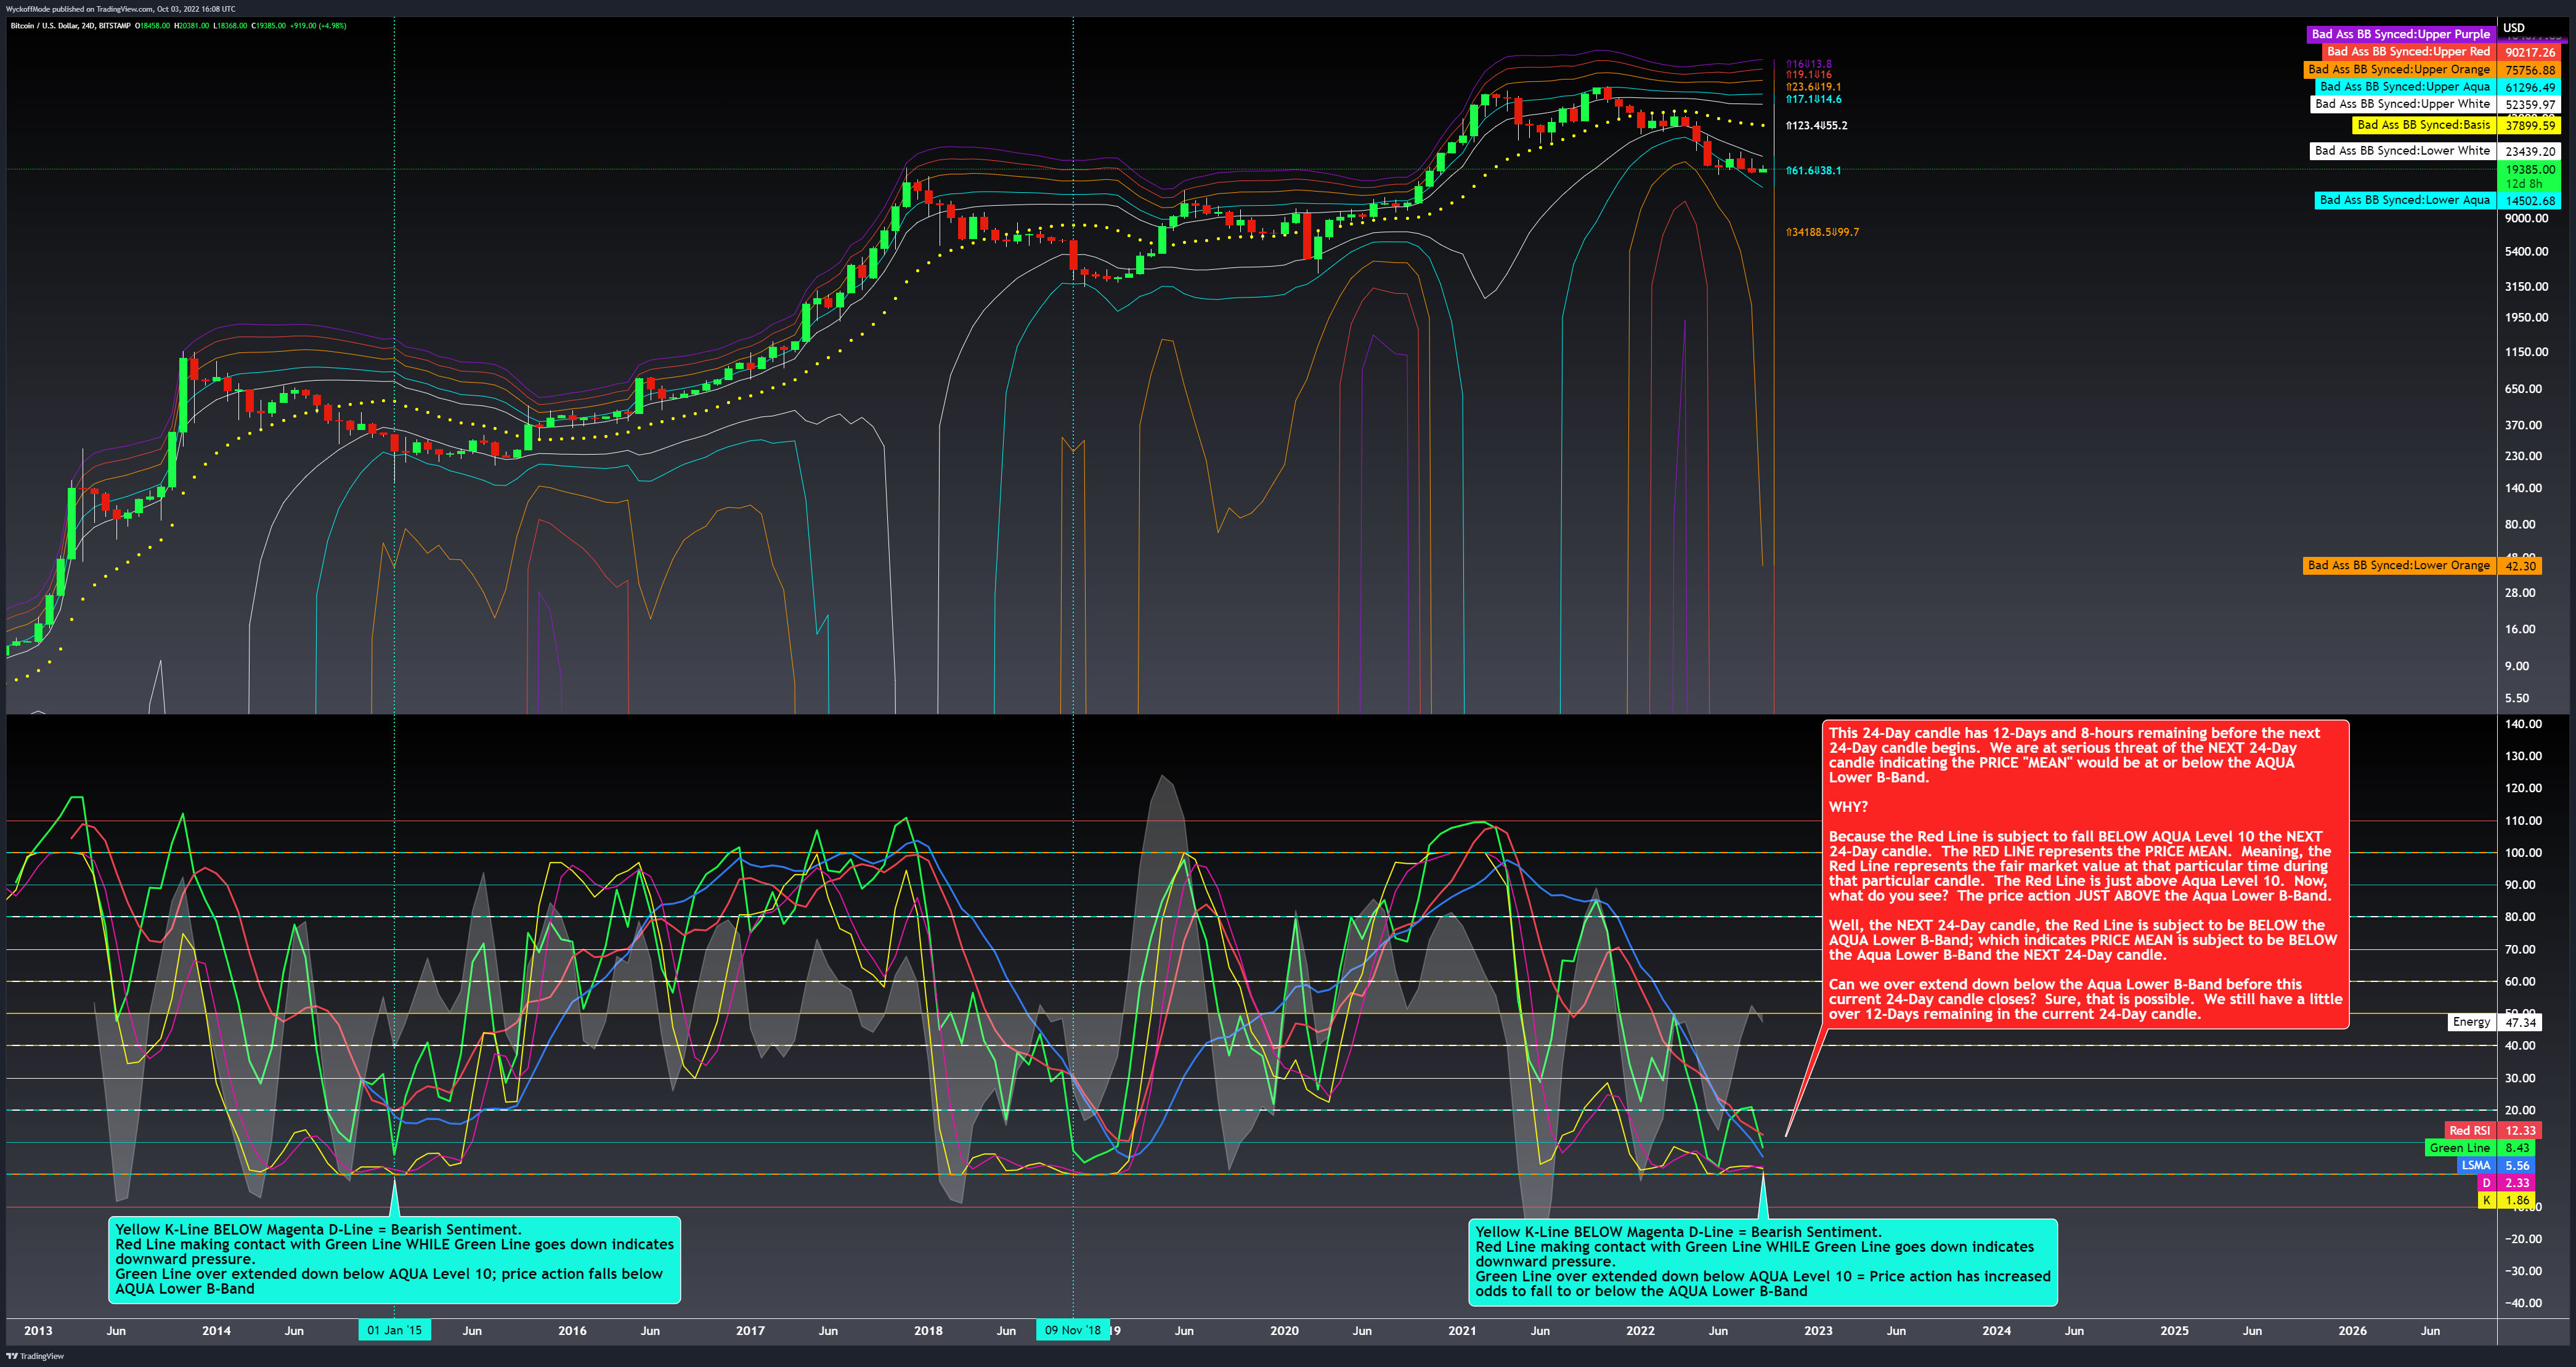This screenshot has width=2576, height=1367.
Task: Click the 8.43 Green Line value tag
Action: click(x=2517, y=1148)
